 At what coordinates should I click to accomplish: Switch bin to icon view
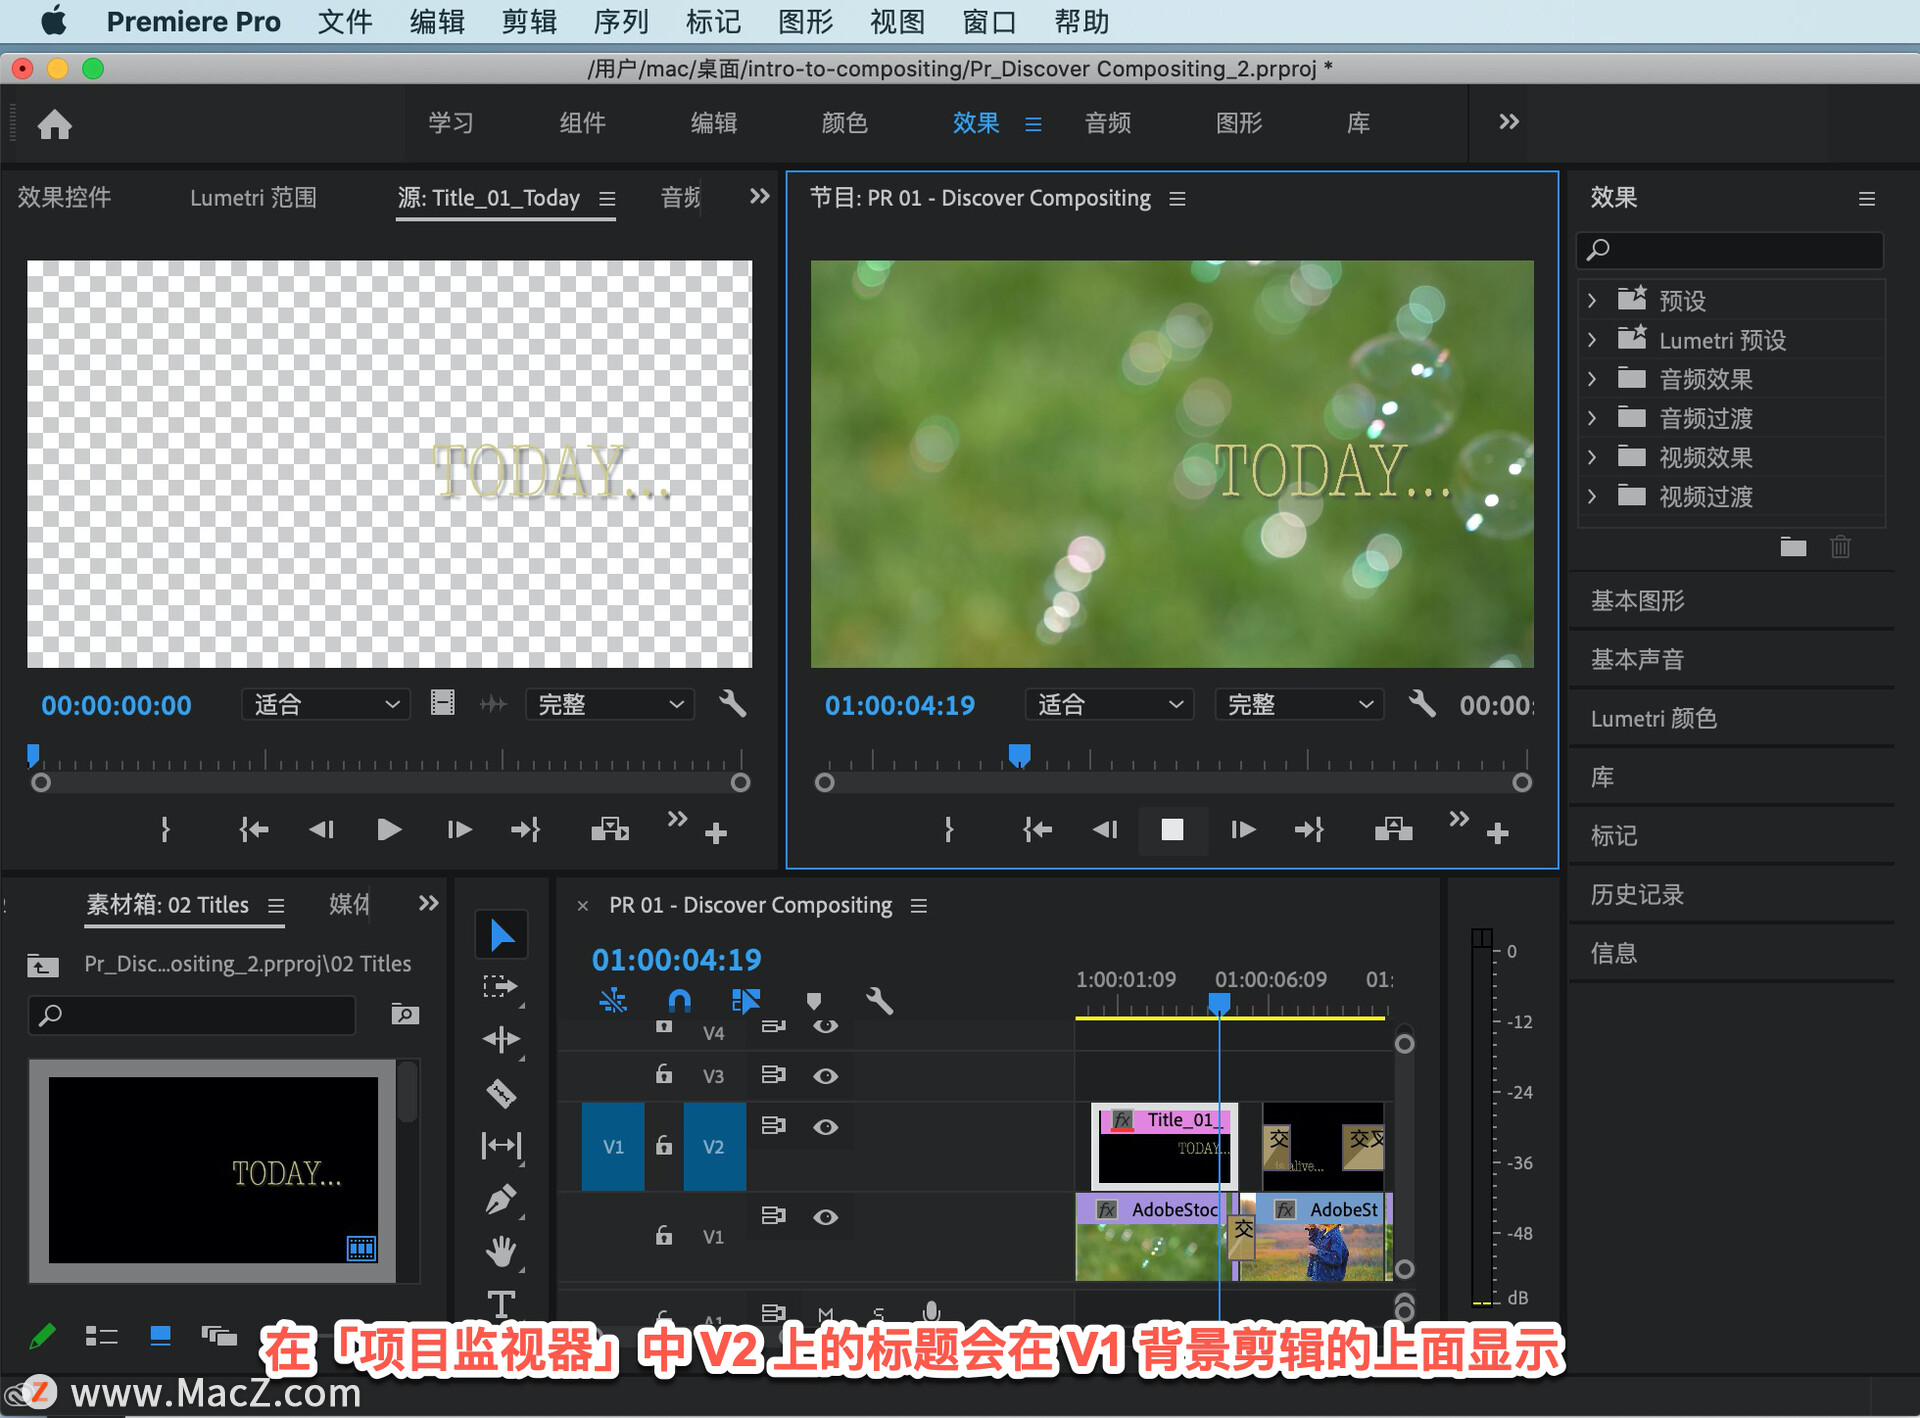[x=160, y=1336]
